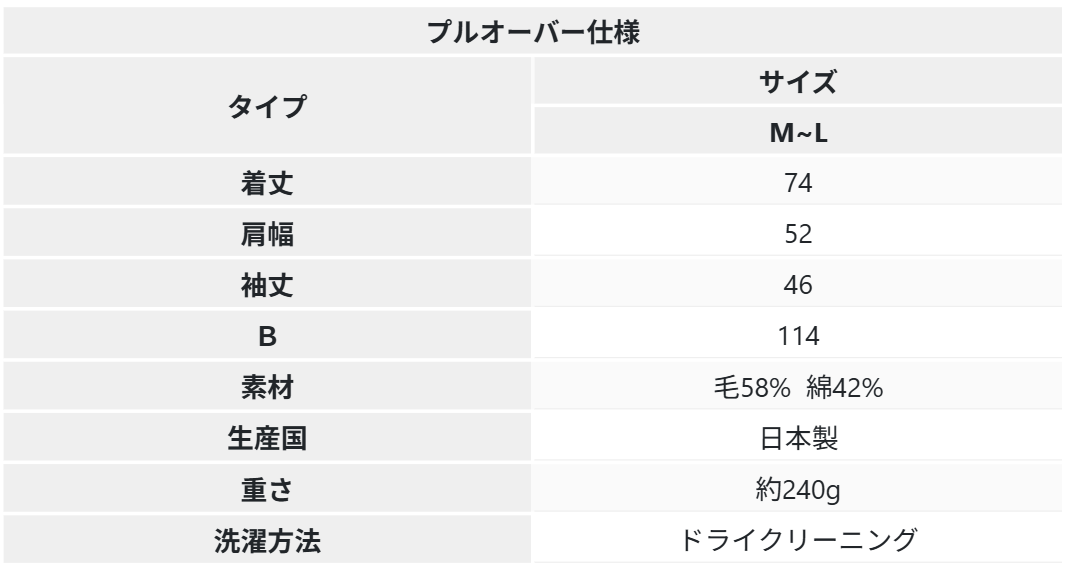Select the 約240g weight cell
The height and width of the screenshot is (567, 1065).
pos(797,489)
